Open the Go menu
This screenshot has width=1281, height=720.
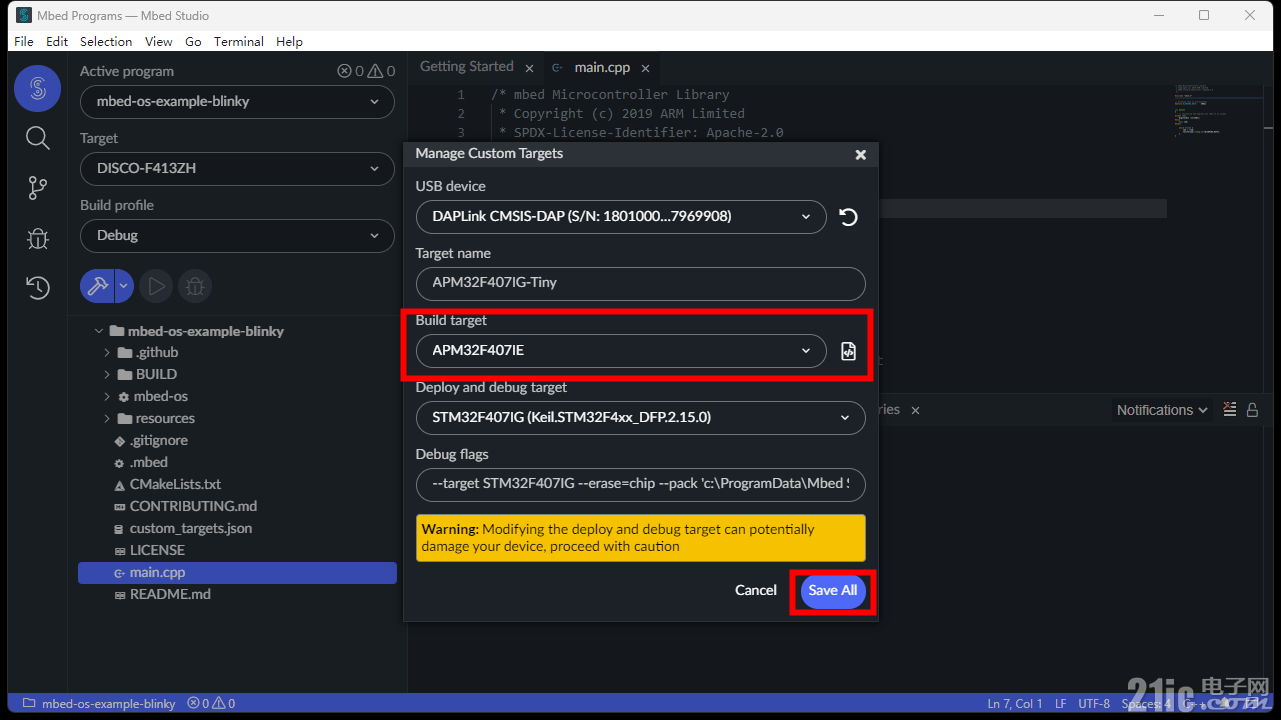click(193, 41)
